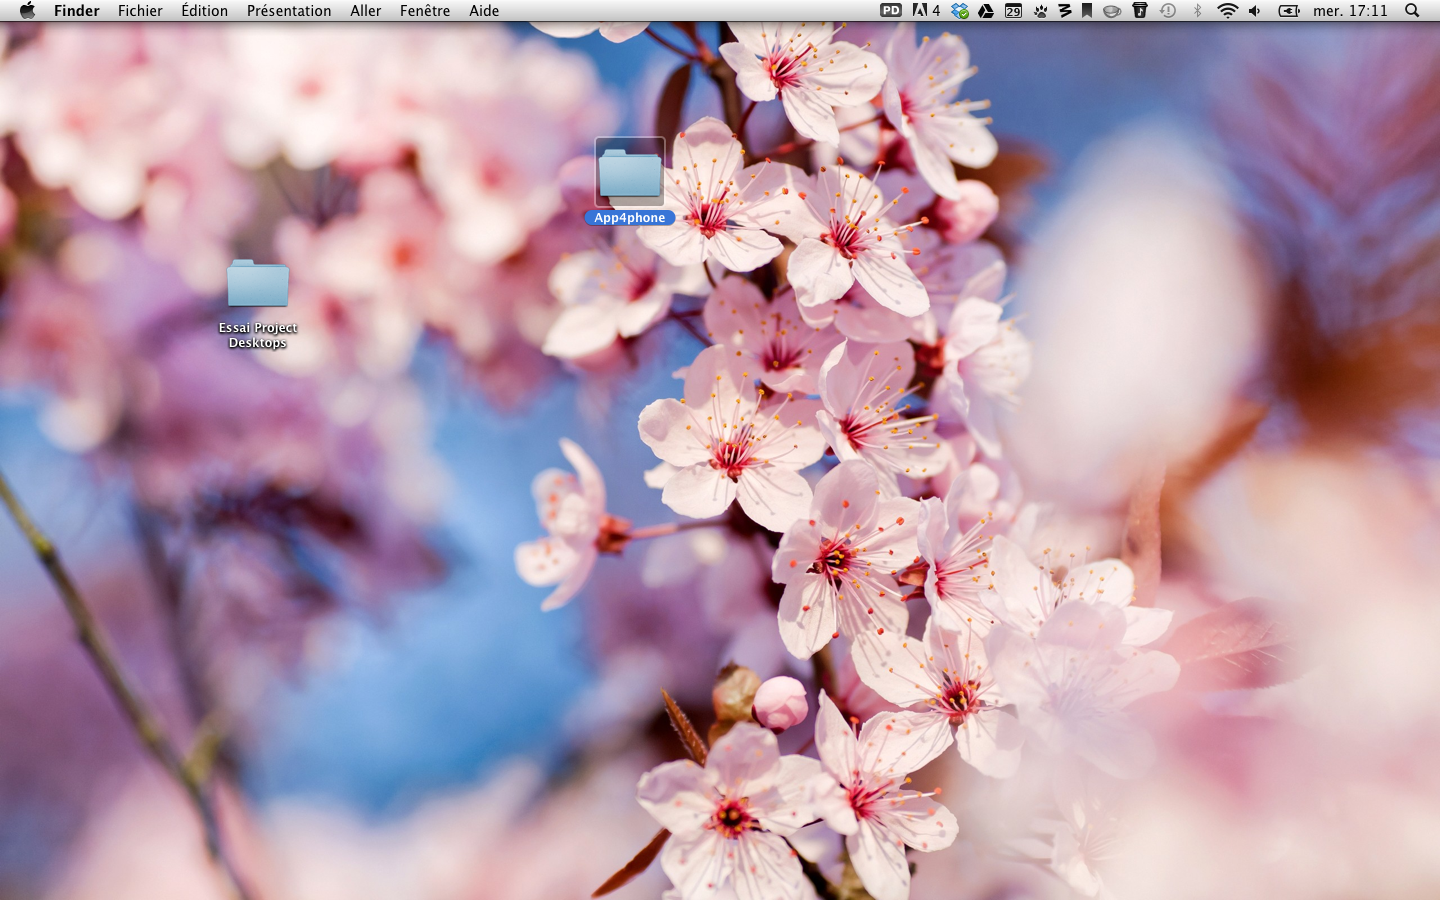This screenshot has height=900, width=1440.
Task: Open the Fichier menu
Action: (140, 11)
